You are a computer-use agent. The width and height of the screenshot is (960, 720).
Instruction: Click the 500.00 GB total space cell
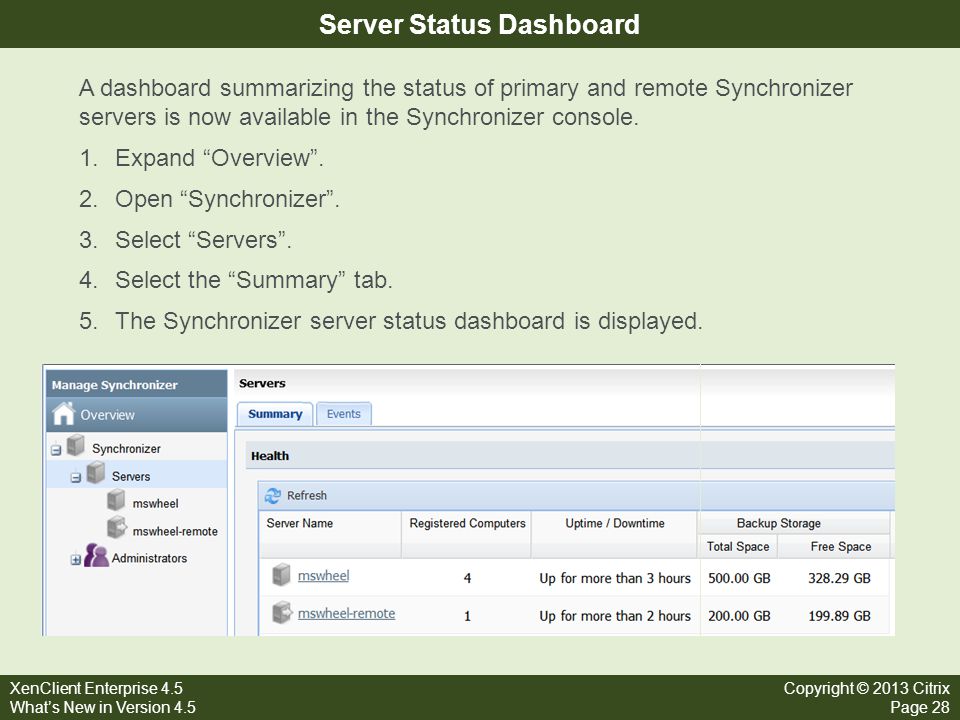click(739, 579)
